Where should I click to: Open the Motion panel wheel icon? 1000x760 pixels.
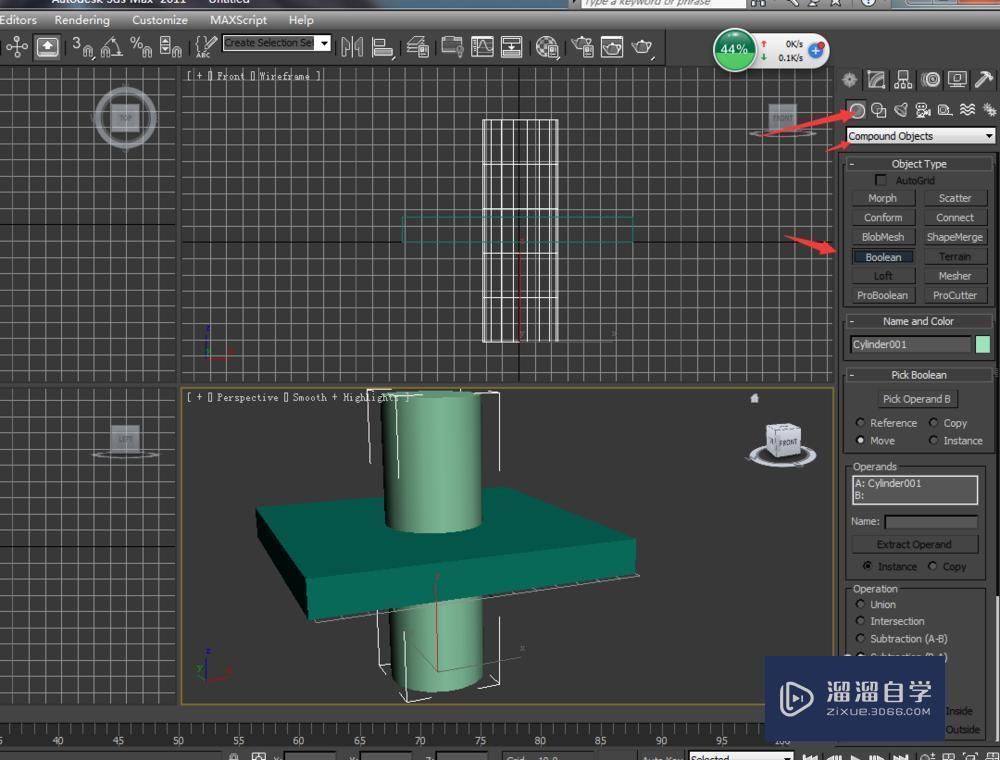931,80
